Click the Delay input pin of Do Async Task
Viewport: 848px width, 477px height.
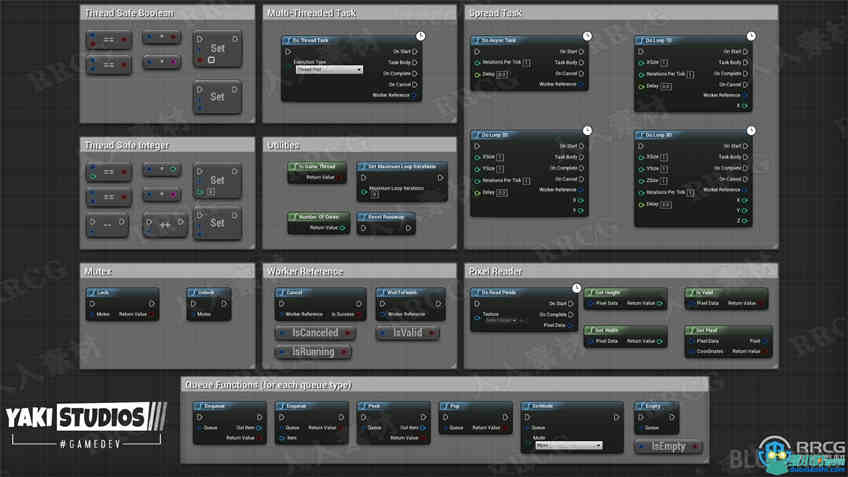[x=477, y=75]
